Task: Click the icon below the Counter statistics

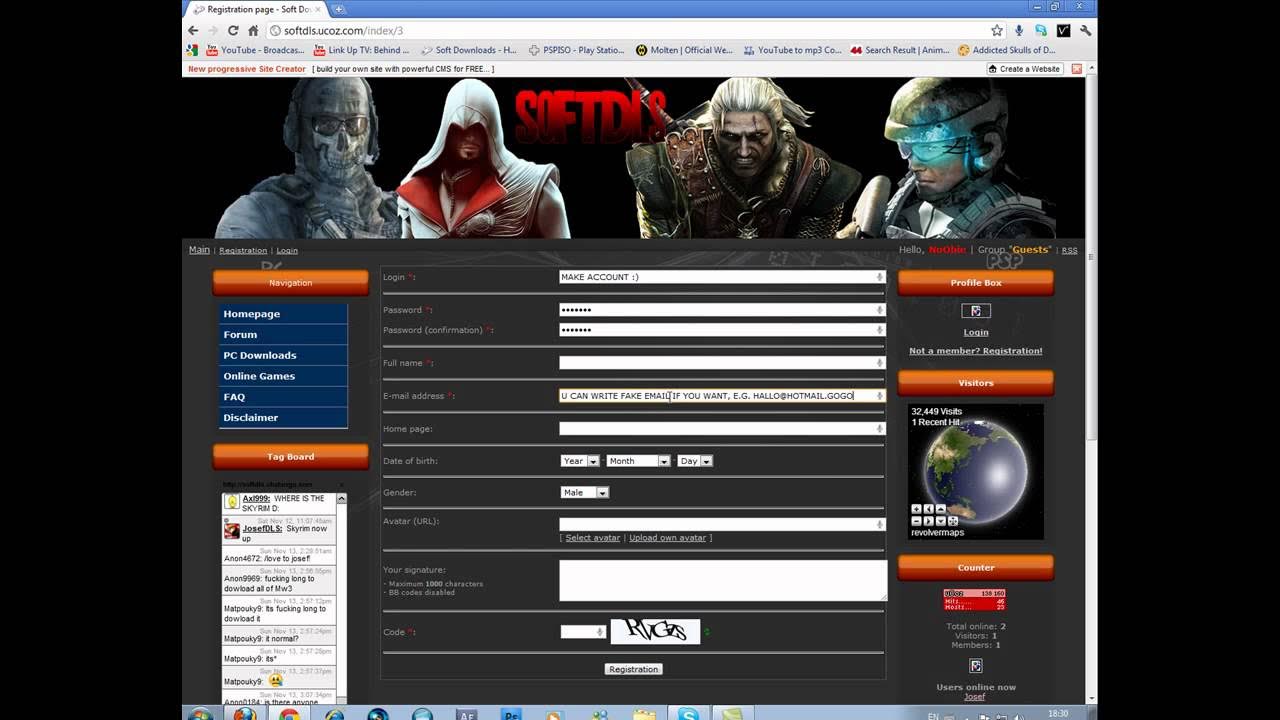Action: pyautogui.click(x=976, y=665)
